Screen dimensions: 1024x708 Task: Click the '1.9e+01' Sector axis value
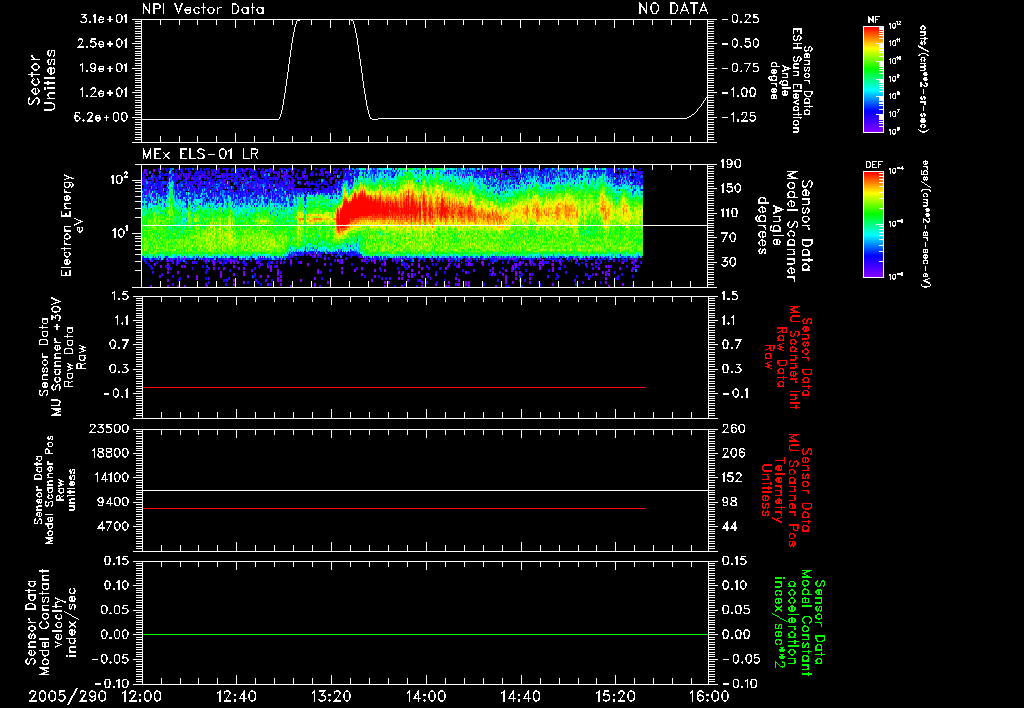(x=103, y=68)
